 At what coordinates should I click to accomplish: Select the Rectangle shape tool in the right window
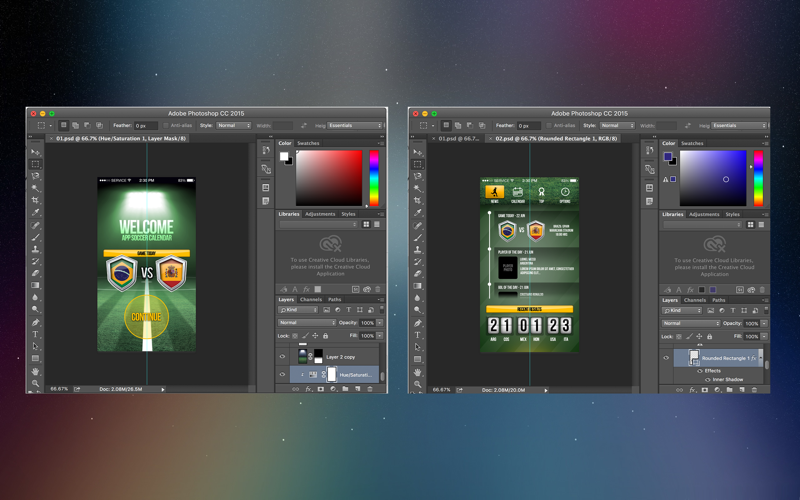tap(418, 359)
